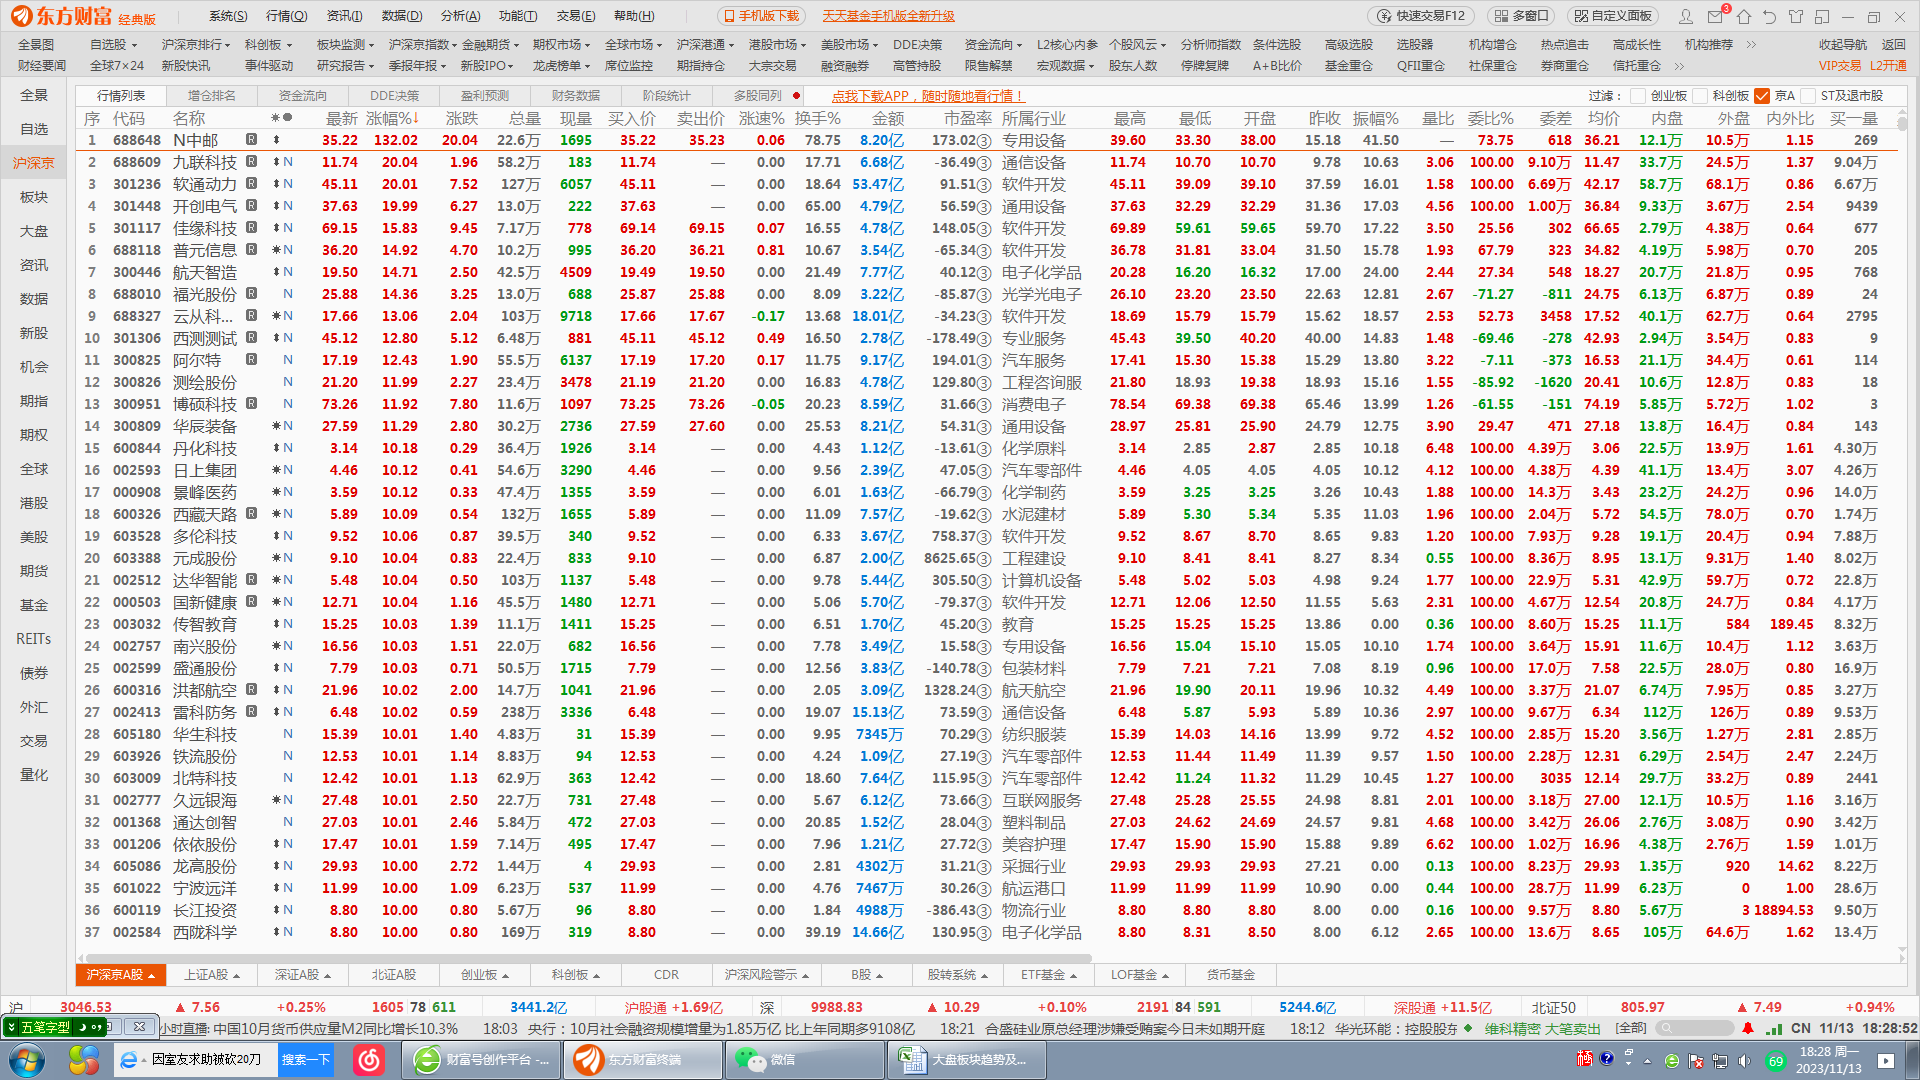Open the 系统(S) menu
This screenshot has width=1920, height=1080.
228,16
